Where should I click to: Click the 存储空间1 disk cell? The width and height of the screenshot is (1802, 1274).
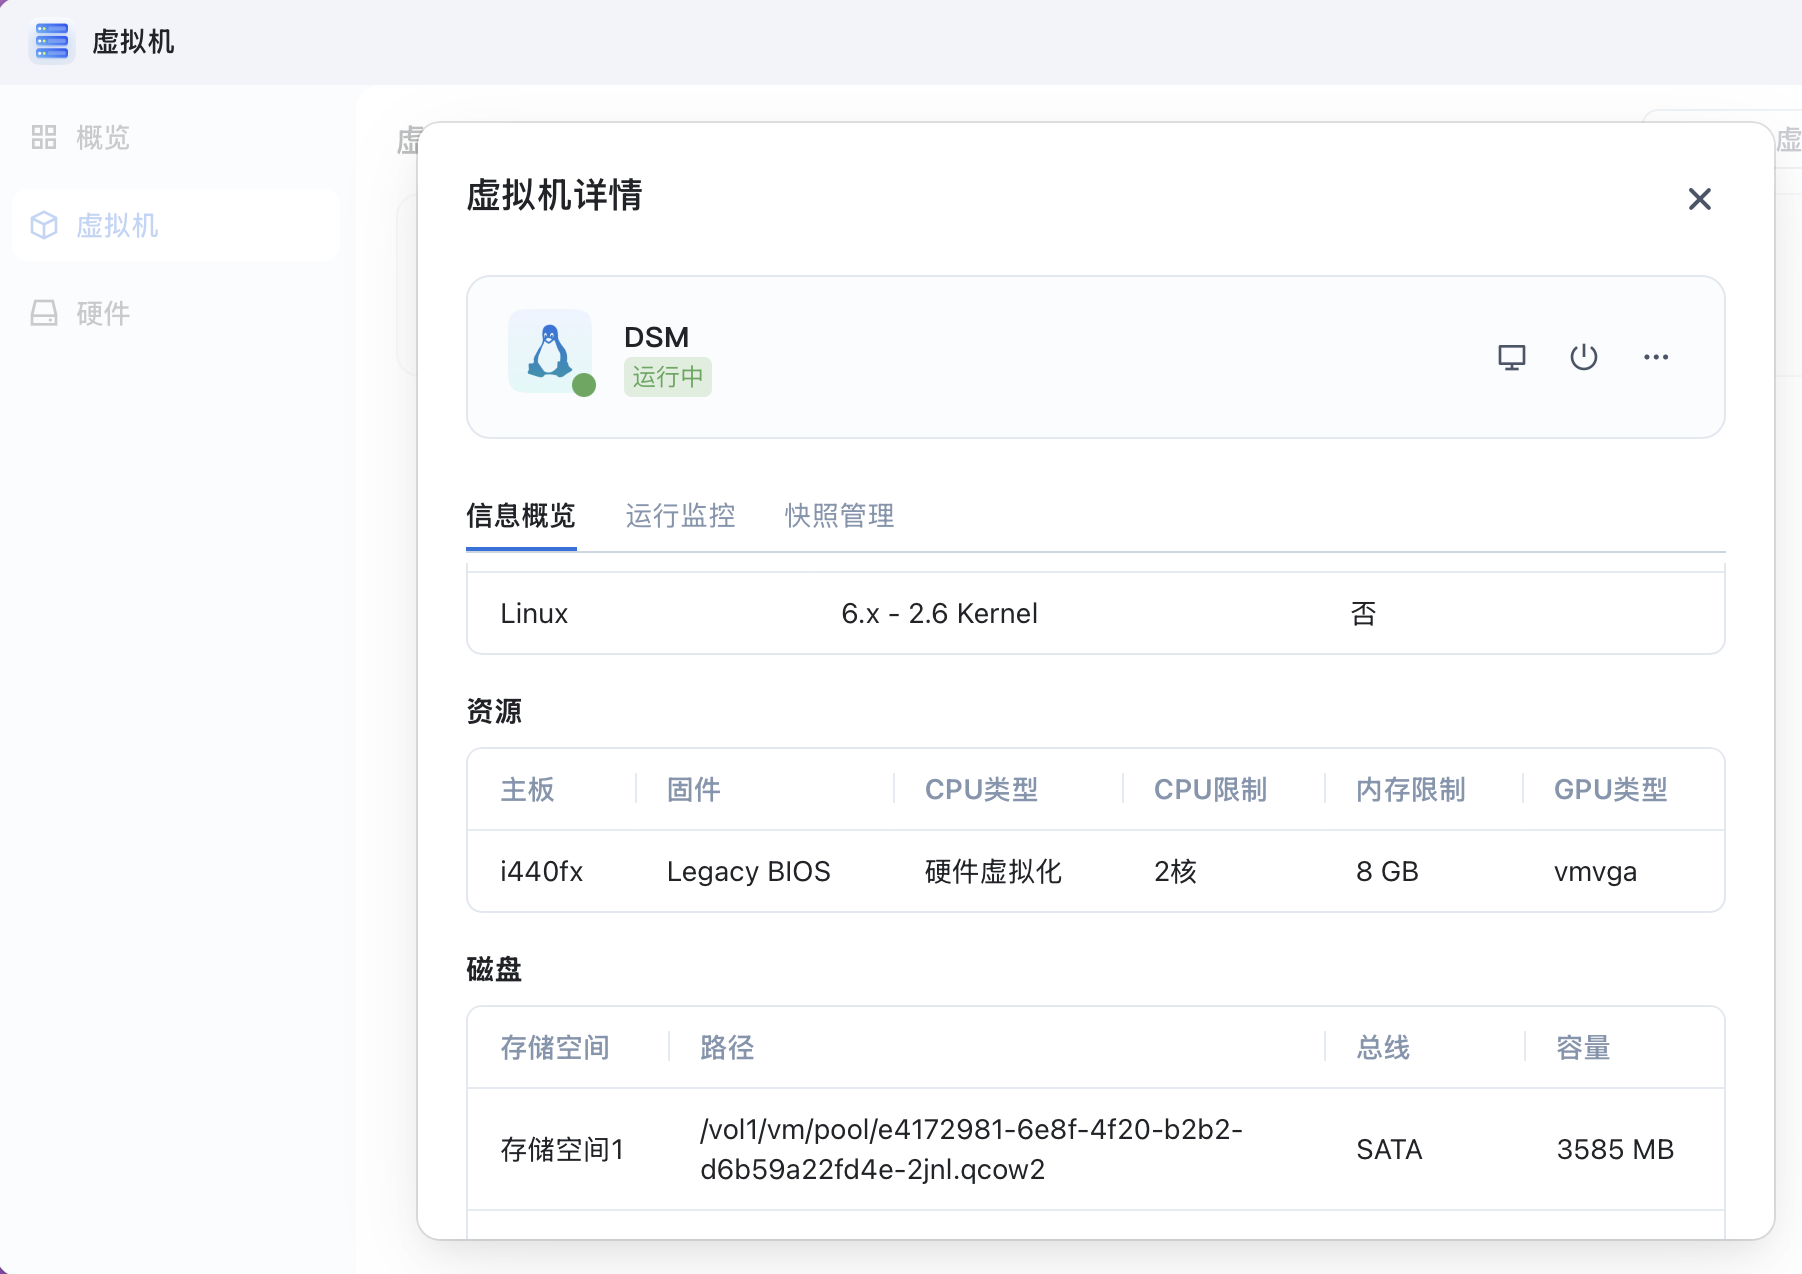[562, 1150]
